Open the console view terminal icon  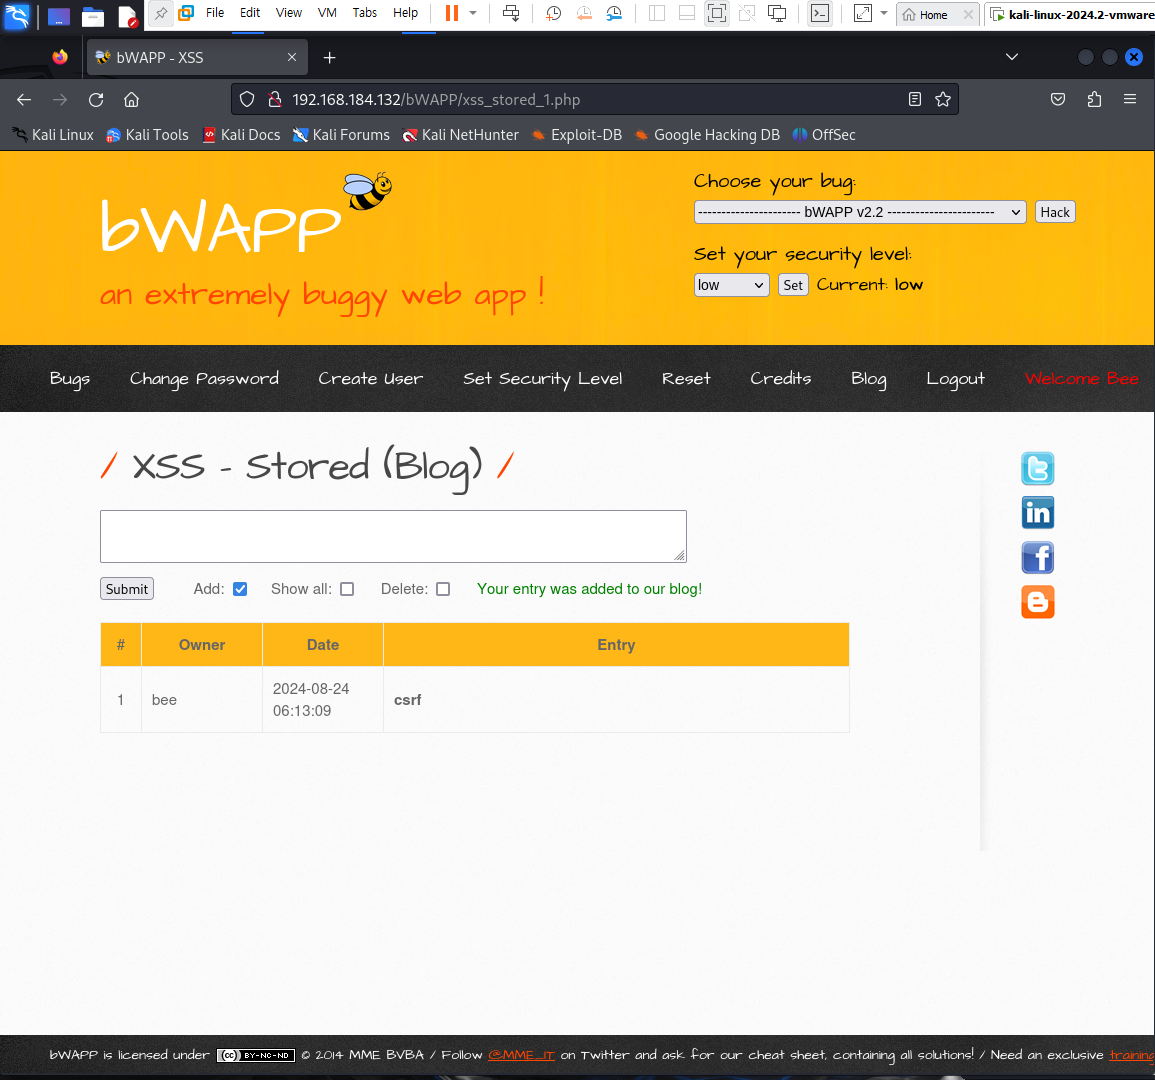[820, 13]
